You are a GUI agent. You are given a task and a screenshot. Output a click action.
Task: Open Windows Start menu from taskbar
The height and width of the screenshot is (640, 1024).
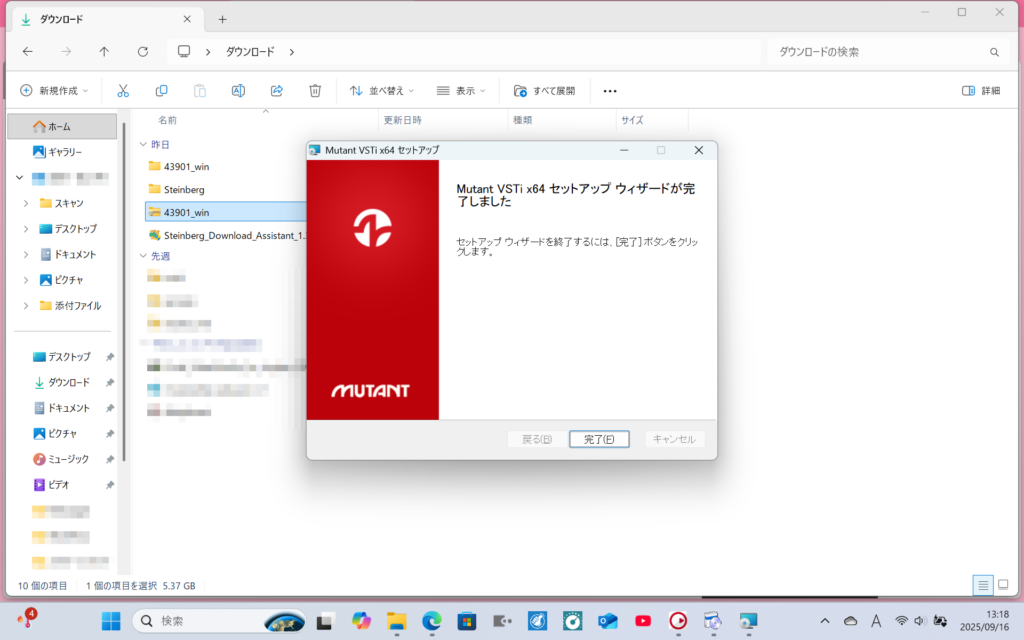(x=111, y=620)
